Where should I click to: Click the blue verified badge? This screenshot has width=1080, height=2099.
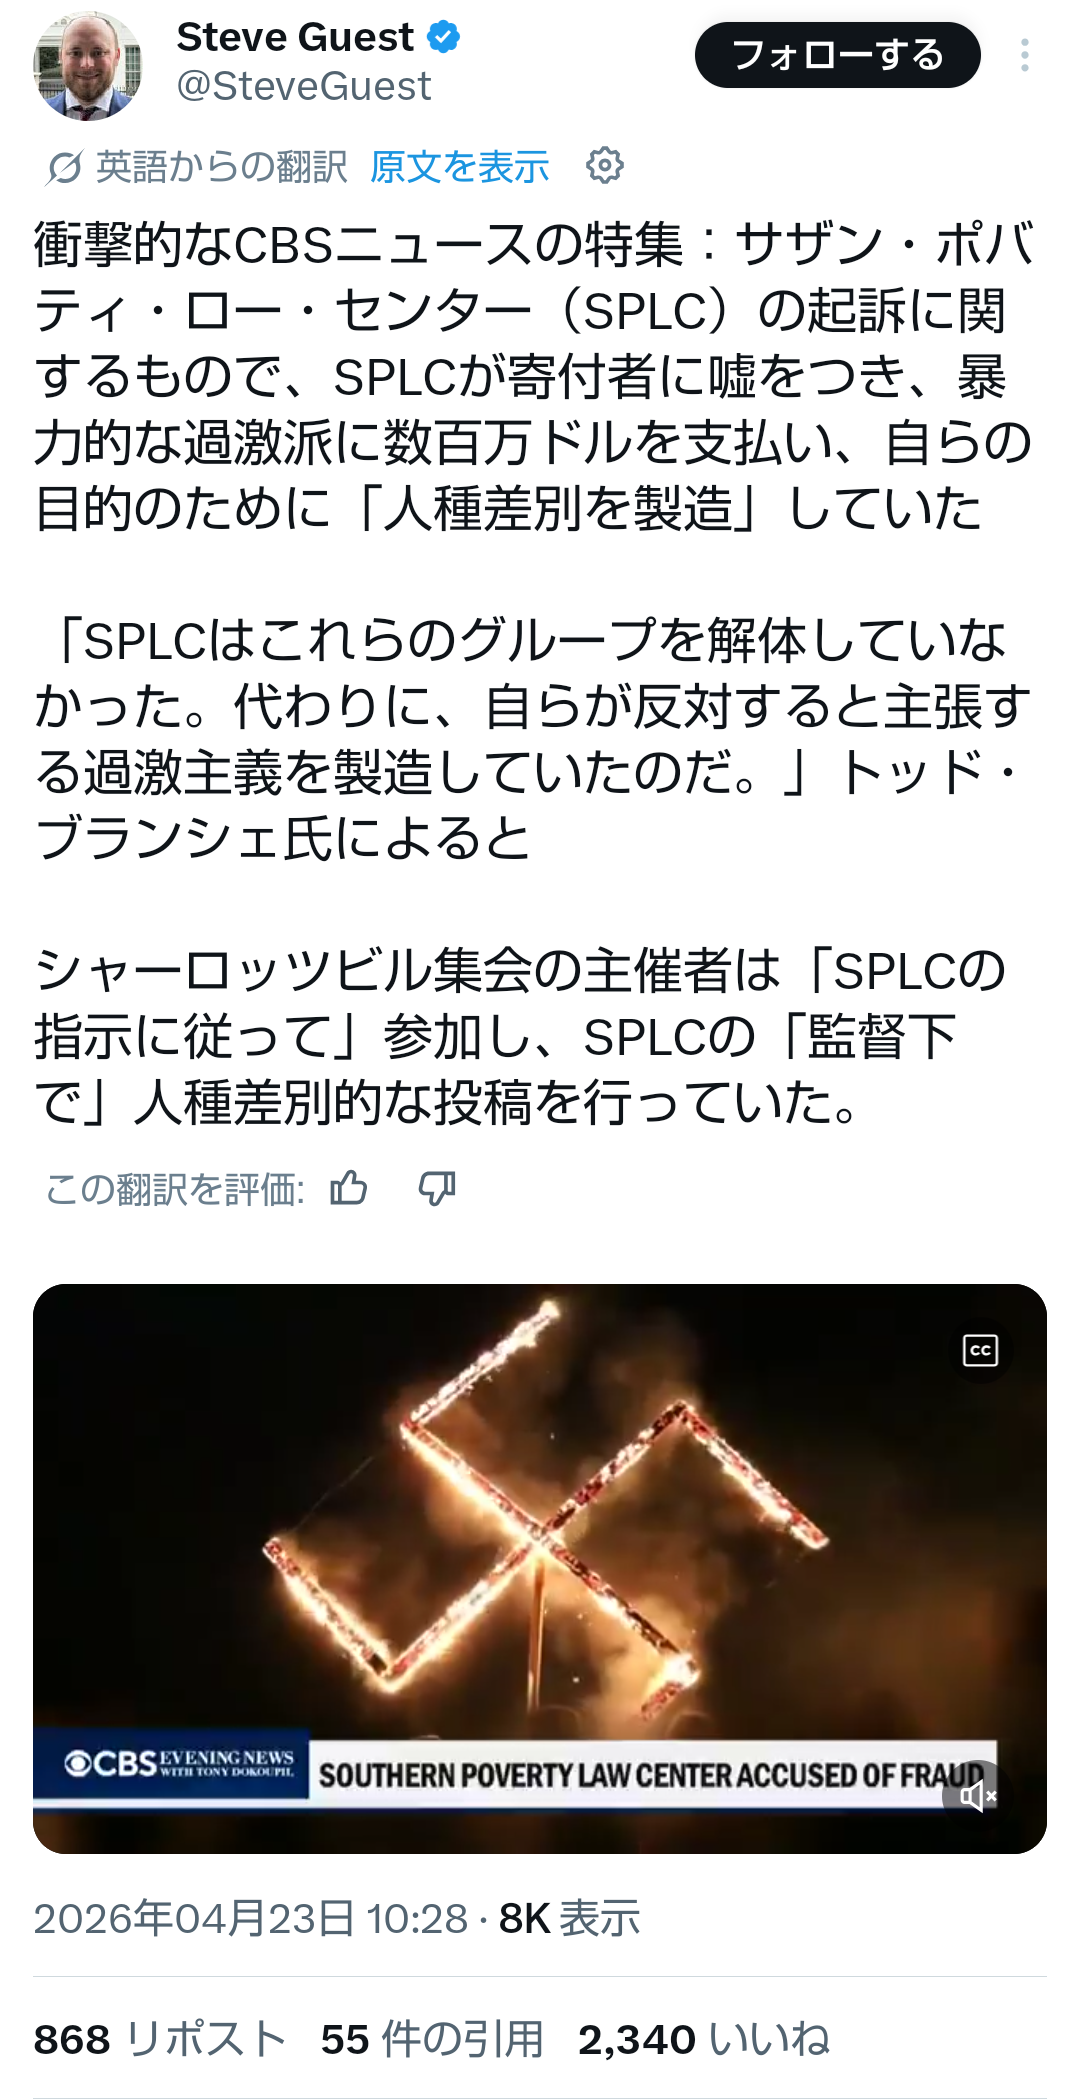[x=443, y=38]
